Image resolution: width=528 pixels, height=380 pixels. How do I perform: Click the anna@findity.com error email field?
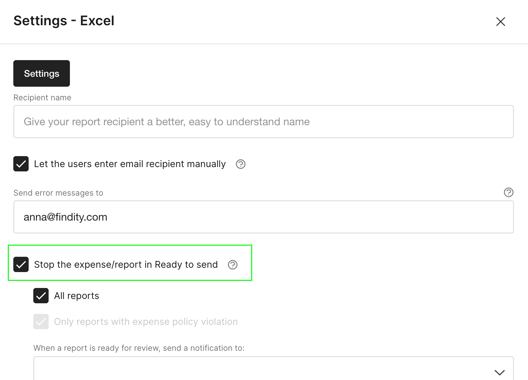click(x=263, y=217)
